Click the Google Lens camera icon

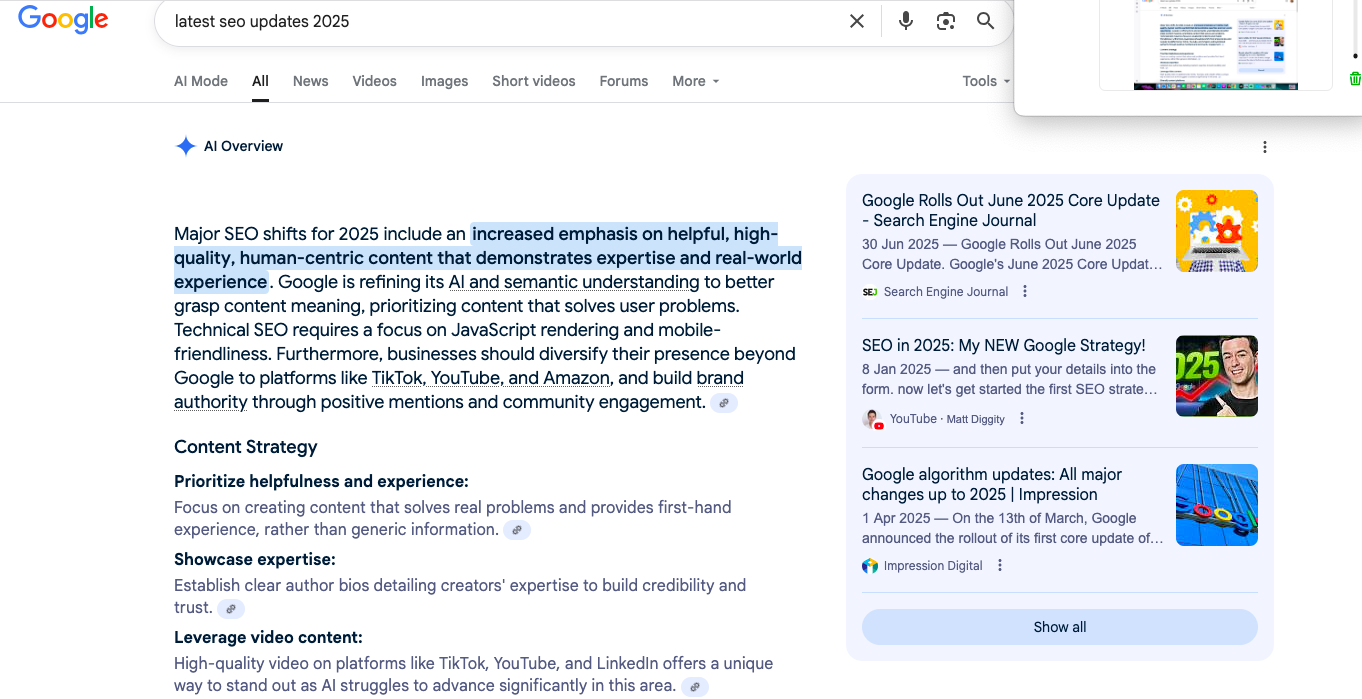[x=945, y=20]
